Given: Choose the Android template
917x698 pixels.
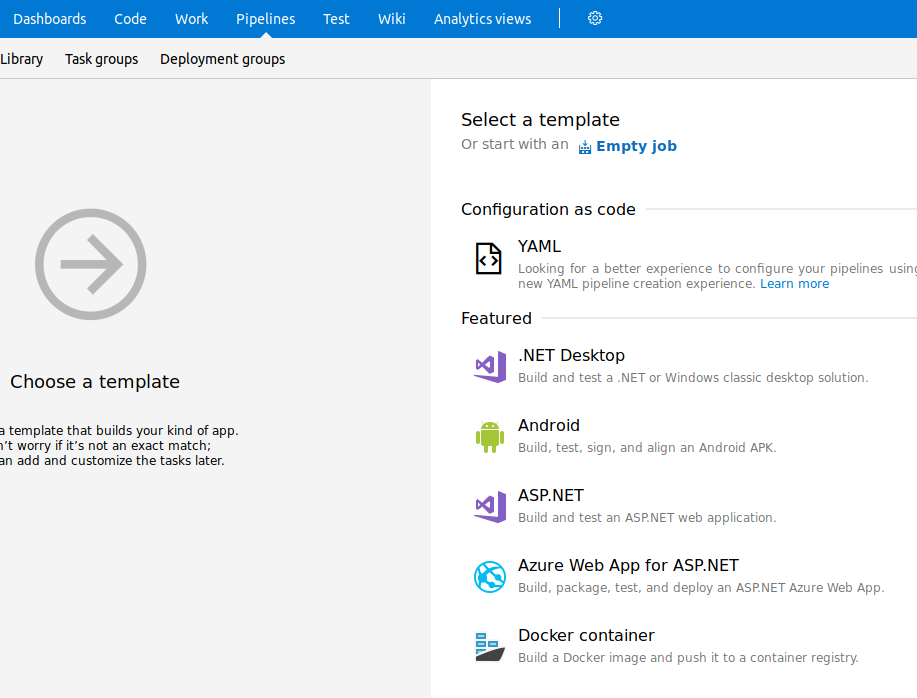Looking at the screenshot, I should [549, 425].
